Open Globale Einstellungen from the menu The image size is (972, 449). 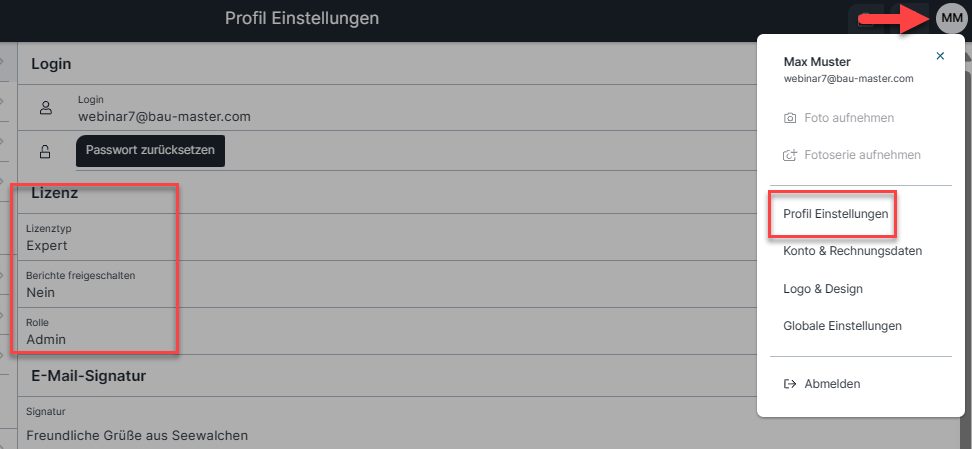coord(842,326)
